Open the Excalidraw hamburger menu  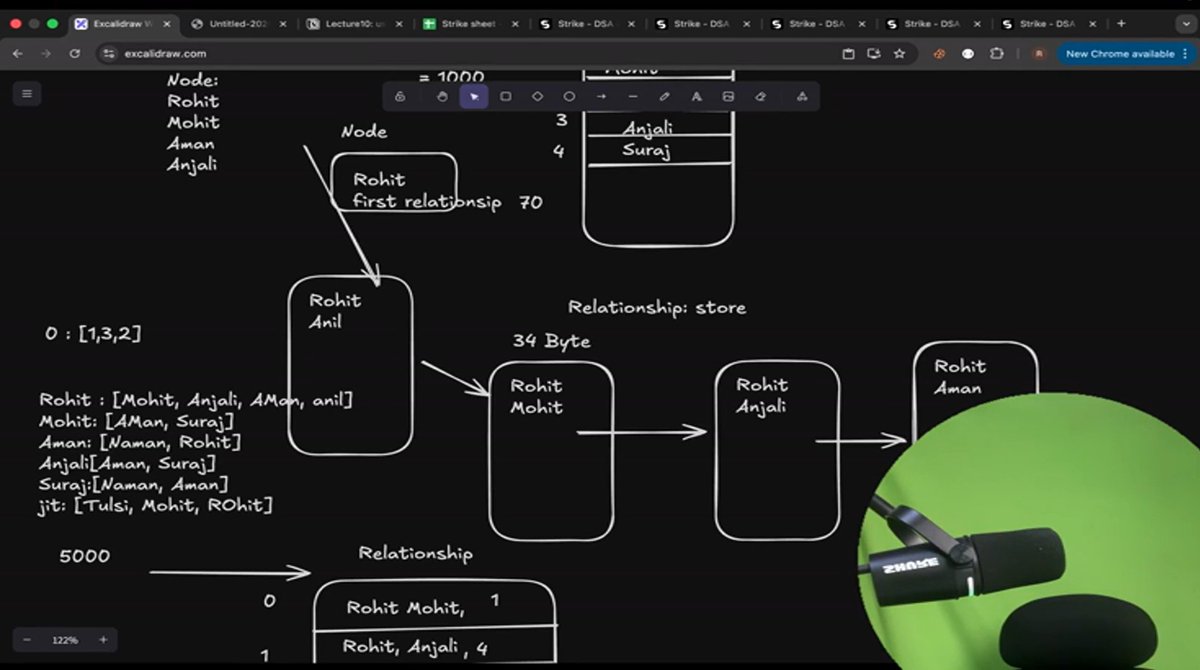click(27, 94)
